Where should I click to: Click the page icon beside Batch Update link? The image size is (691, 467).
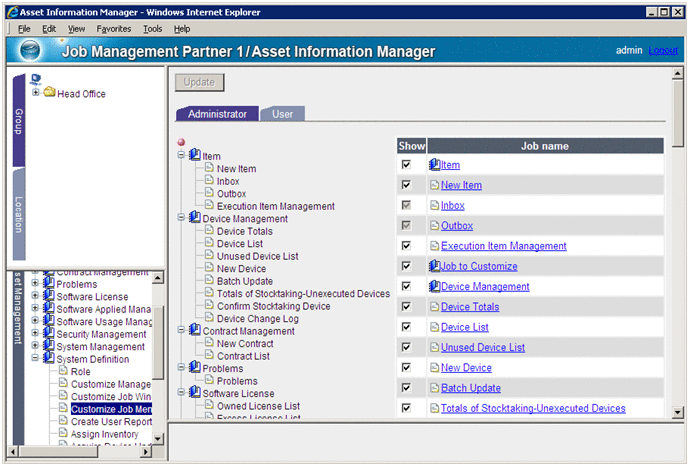pyautogui.click(x=434, y=388)
